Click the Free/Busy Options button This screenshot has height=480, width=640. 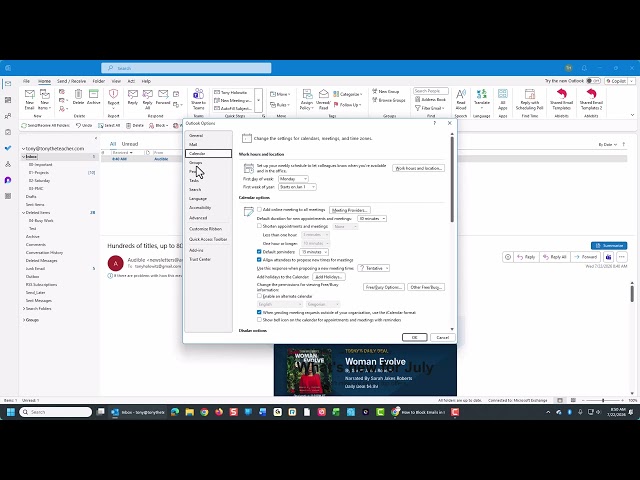(x=384, y=287)
